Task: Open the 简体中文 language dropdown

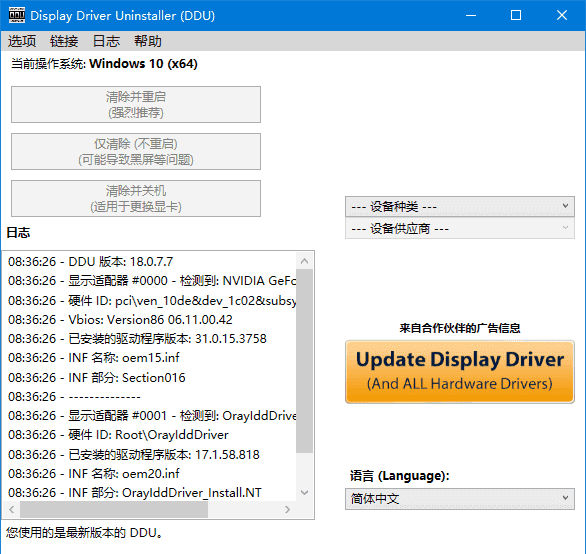Action: pyautogui.click(x=460, y=498)
